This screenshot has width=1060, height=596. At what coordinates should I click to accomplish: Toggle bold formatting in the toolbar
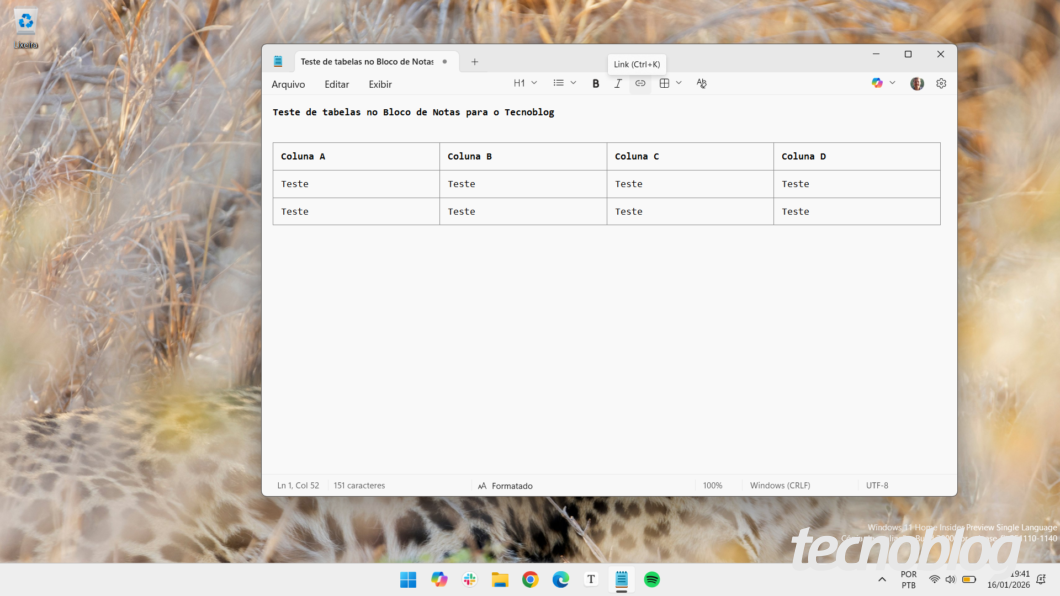[x=596, y=83]
